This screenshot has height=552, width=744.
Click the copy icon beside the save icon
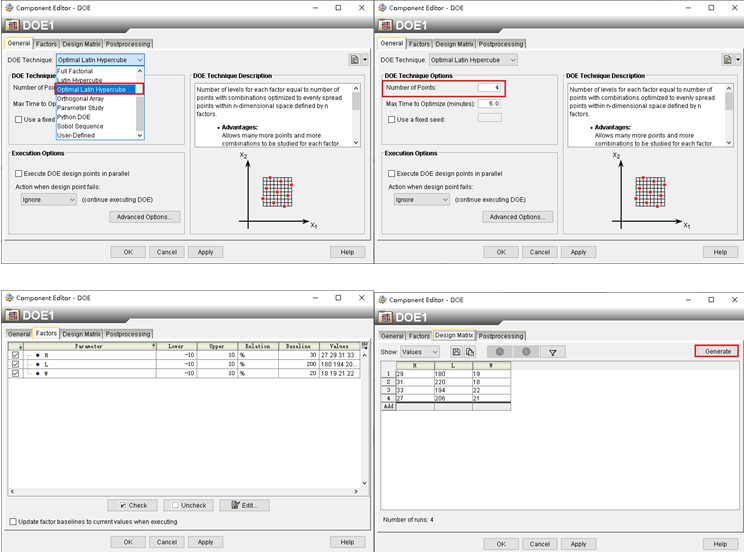click(x=470, y=352)
